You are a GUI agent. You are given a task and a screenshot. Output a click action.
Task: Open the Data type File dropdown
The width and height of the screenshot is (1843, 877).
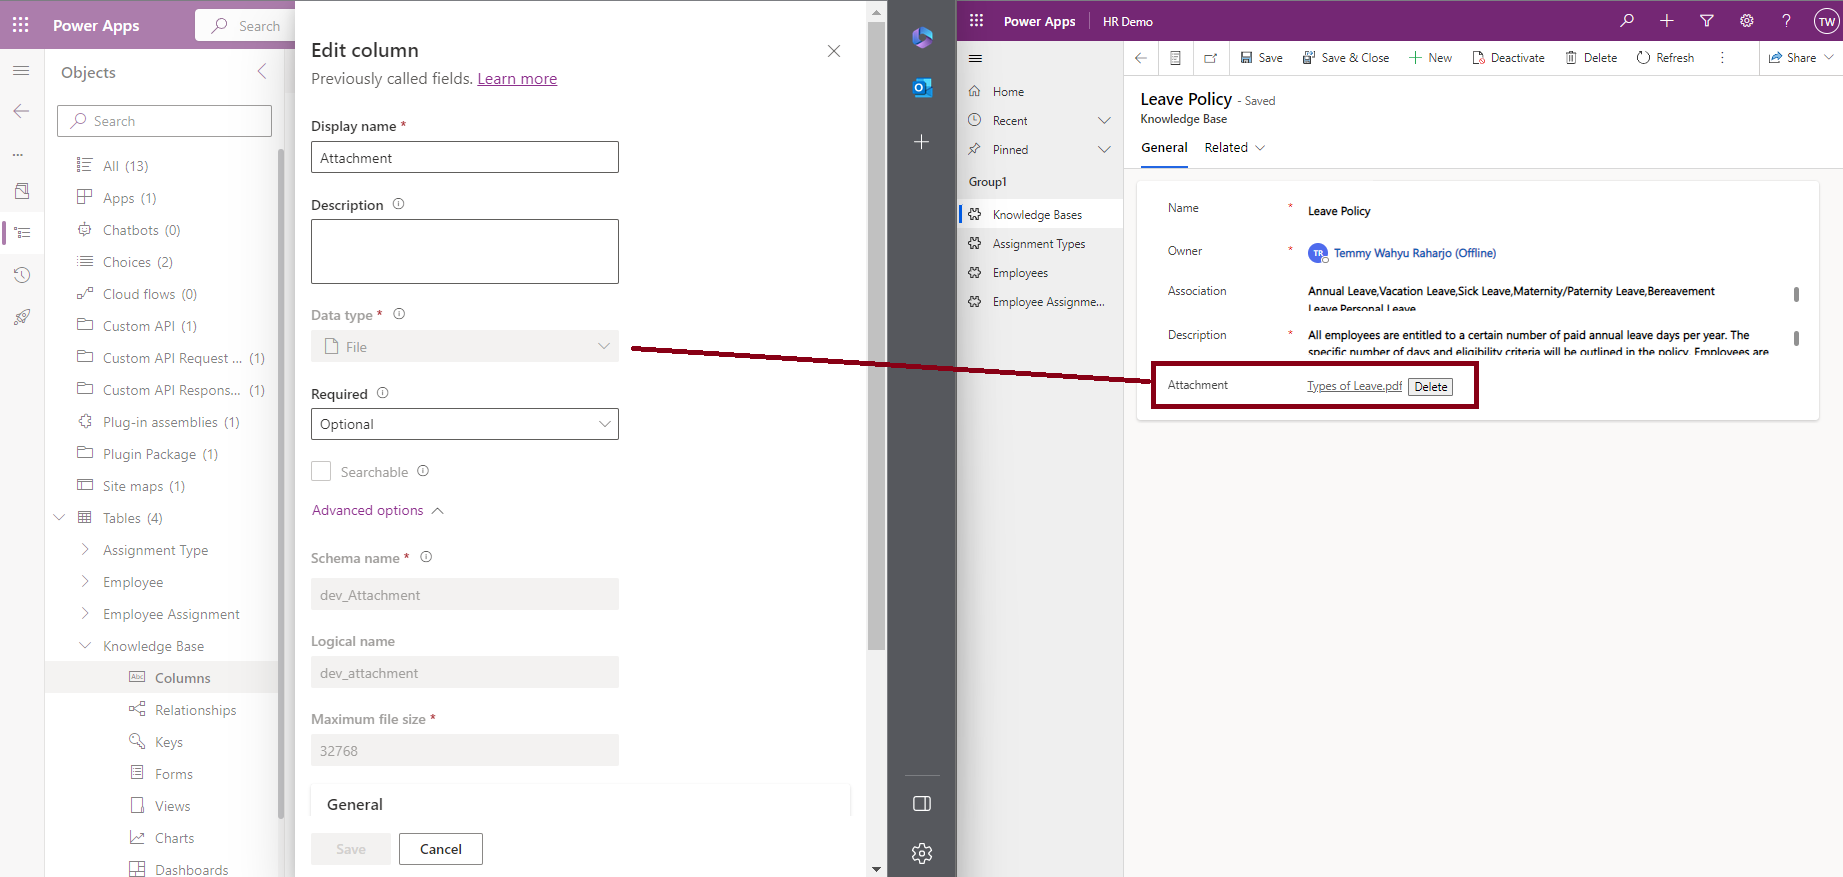pyautogui.click(x=465, y=346)
